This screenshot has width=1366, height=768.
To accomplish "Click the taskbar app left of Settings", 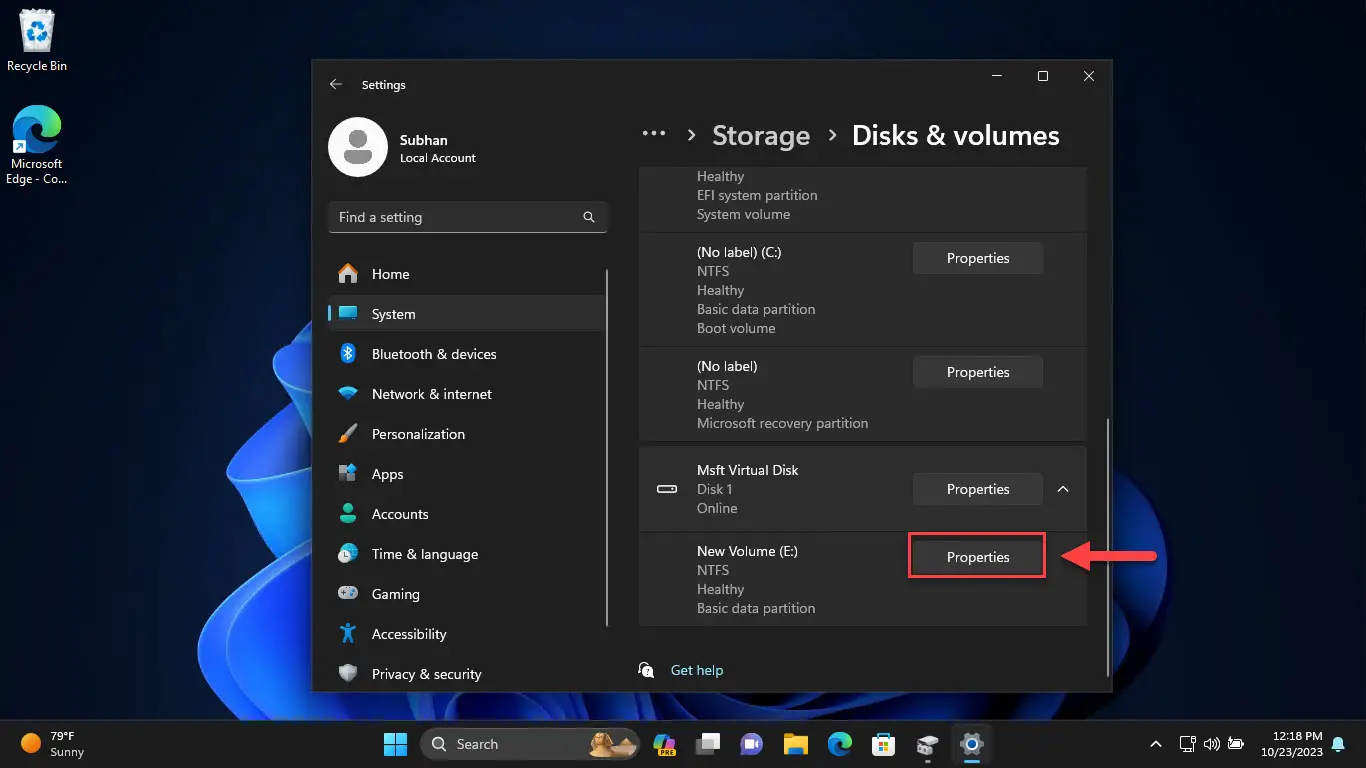I will pos(927,744).
